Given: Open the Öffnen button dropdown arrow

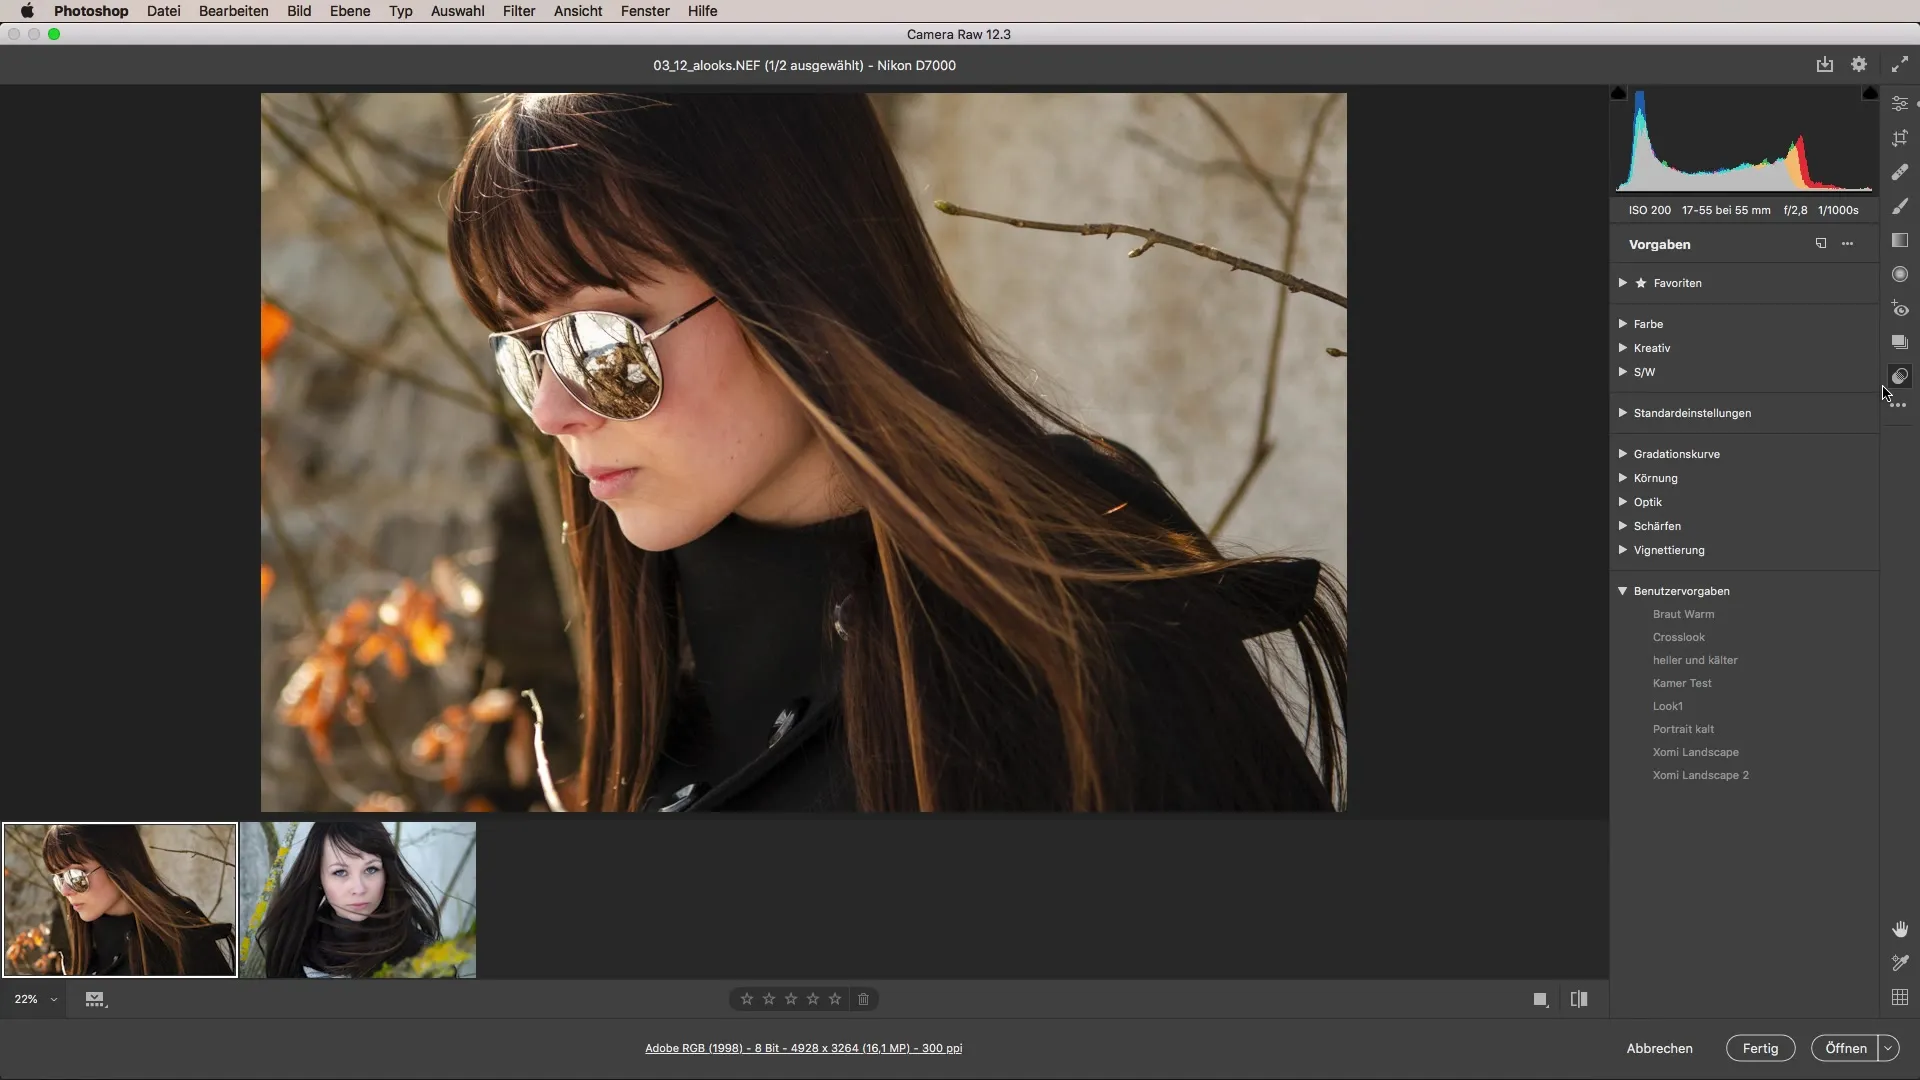Looking at the screenshot, I should tap(1888, 1048).
